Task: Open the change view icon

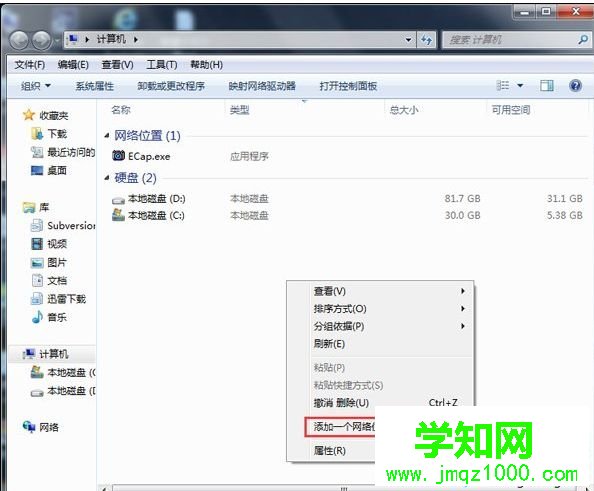Action: (x=503, y=86)
